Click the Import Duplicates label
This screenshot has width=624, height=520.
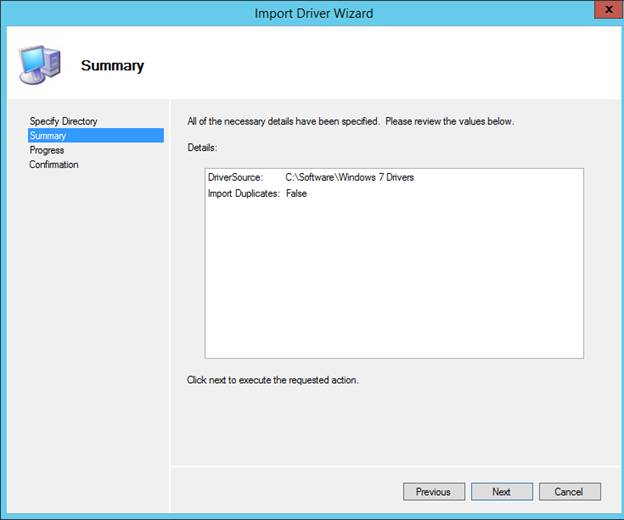click(x=243, y=193)
